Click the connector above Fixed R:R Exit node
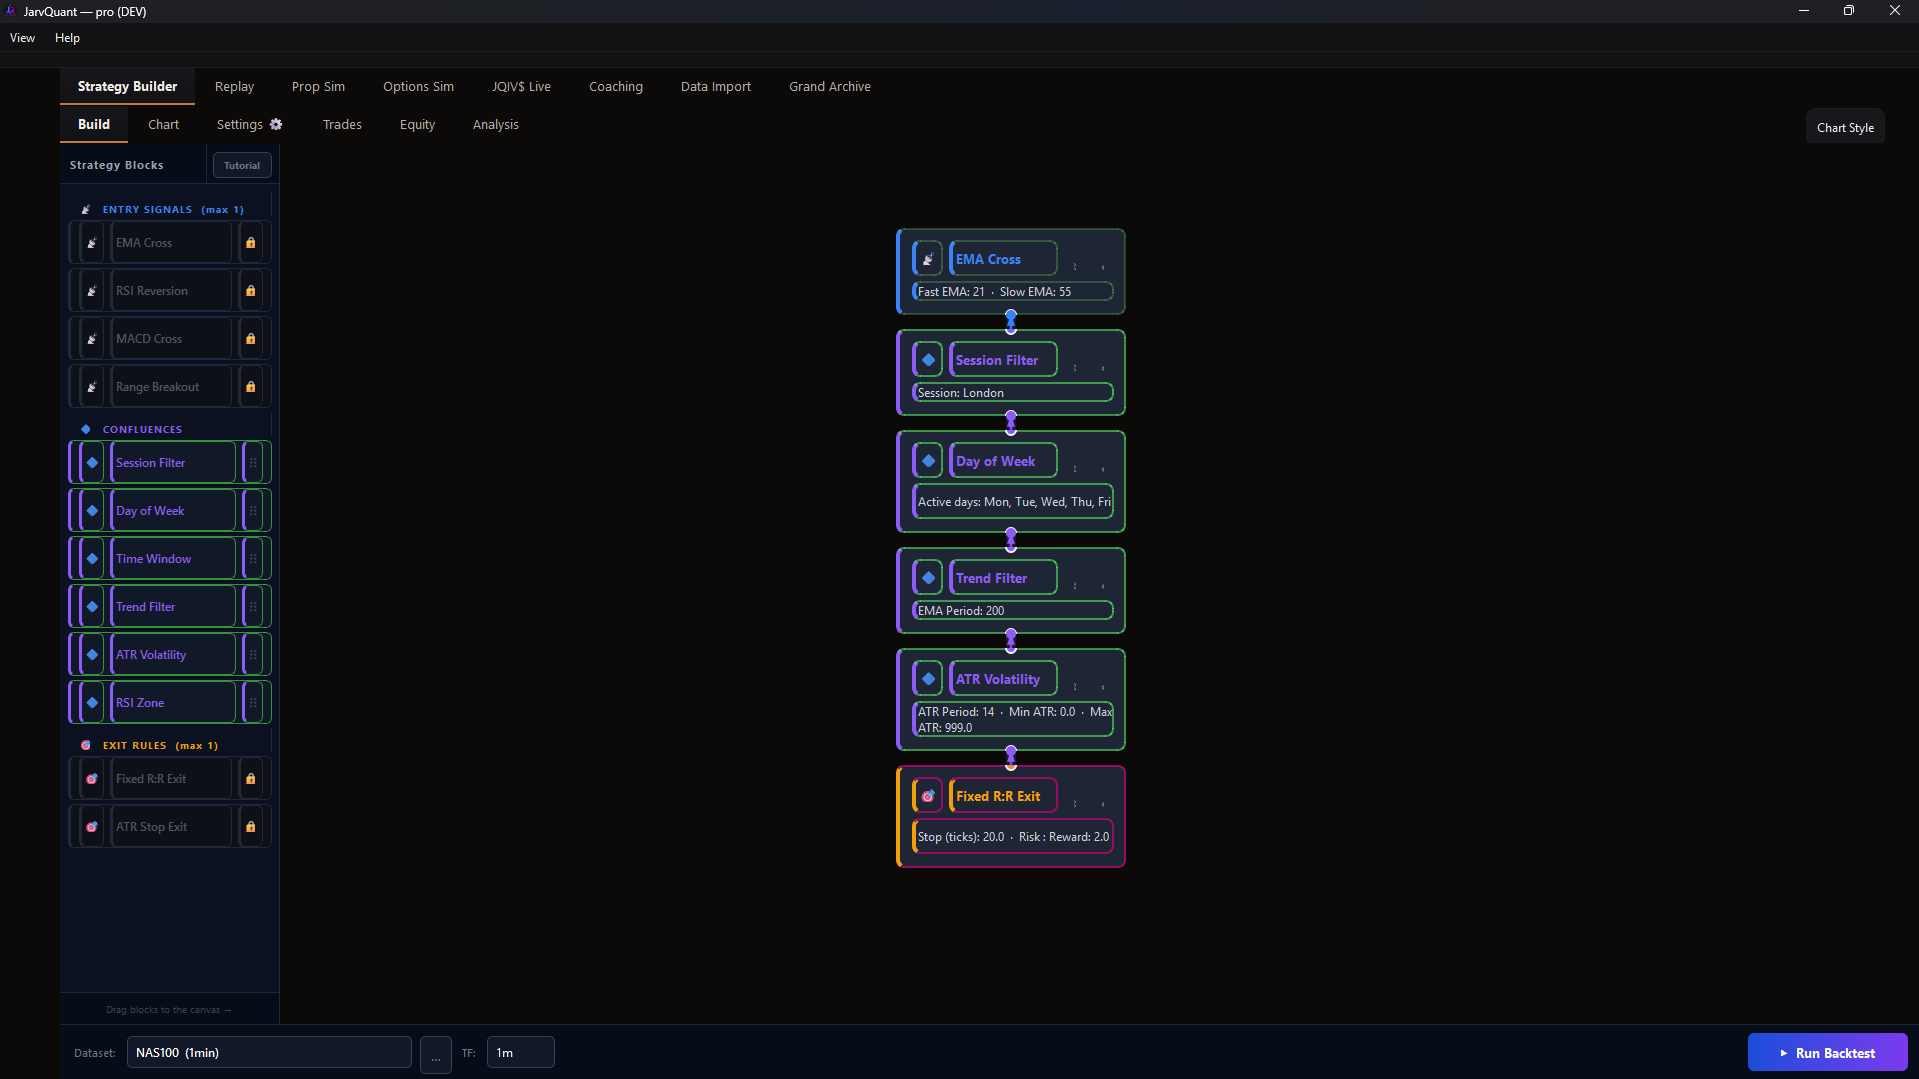This screenshot has height=1079, width=1919. click(1011, 757)
